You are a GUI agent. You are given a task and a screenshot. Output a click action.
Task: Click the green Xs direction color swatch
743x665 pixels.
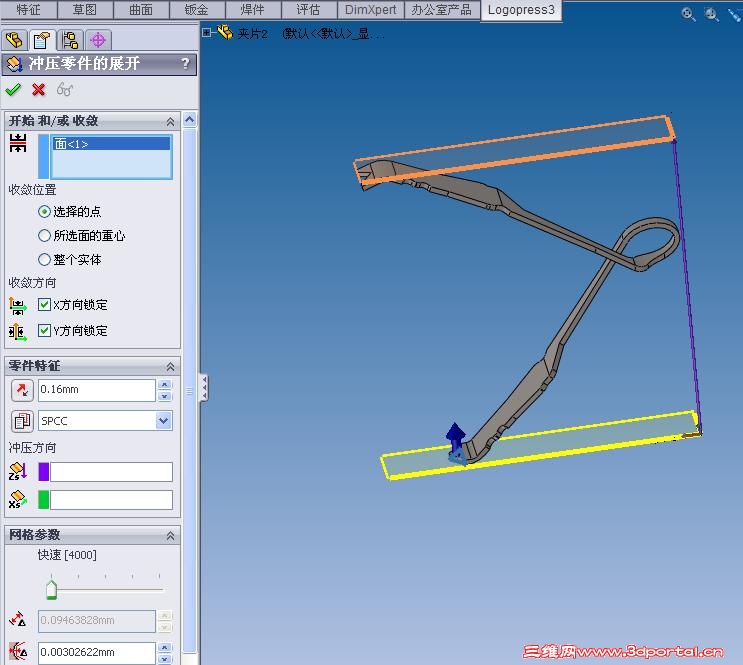(x=44, y=500)
